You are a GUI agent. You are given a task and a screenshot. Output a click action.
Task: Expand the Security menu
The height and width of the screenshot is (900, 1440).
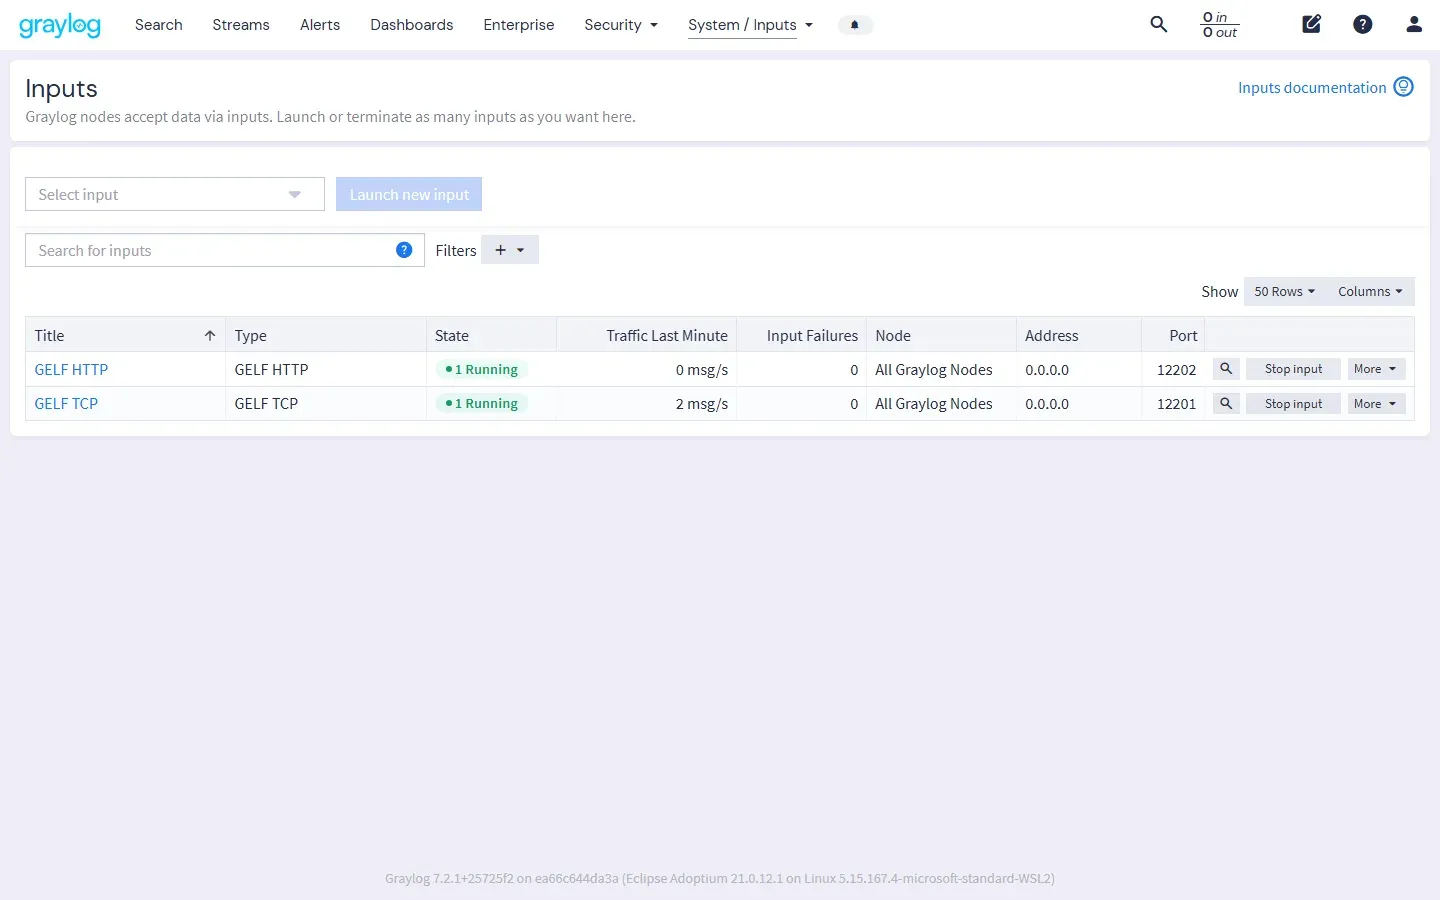[x=621, y=25]
